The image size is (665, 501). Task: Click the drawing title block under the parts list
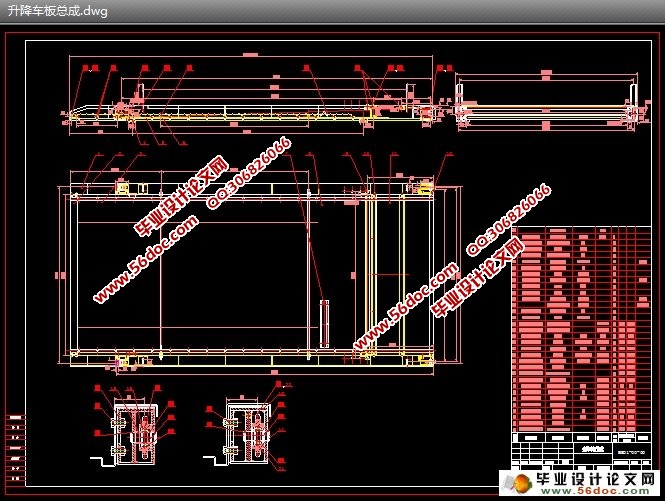coord(581,451)
